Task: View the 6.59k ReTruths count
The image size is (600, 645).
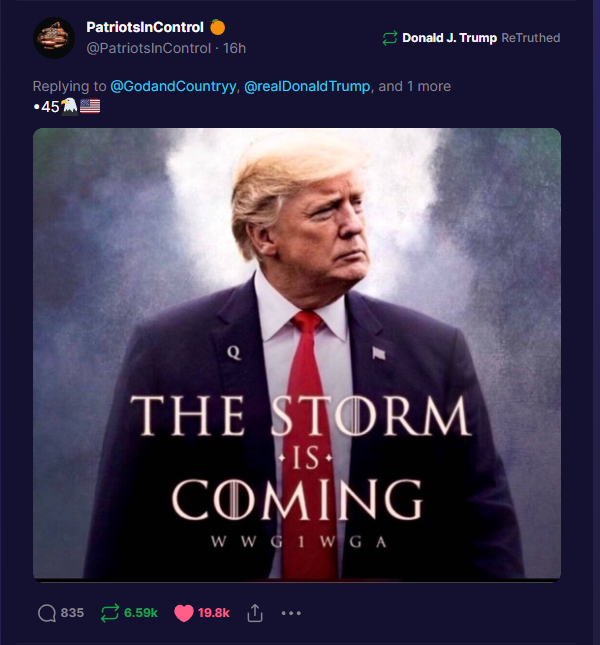Action: coord(141,613)
